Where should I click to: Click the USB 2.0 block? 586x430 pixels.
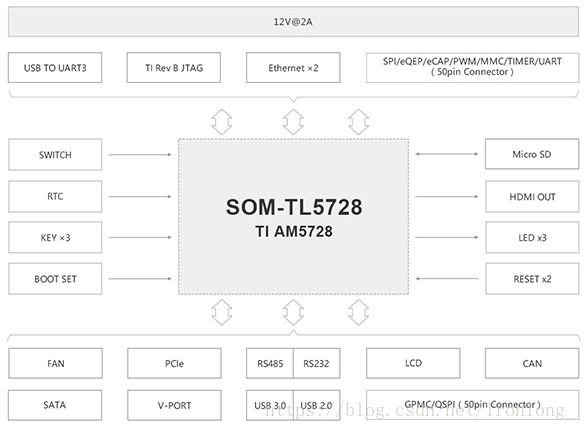coord(317,405)
